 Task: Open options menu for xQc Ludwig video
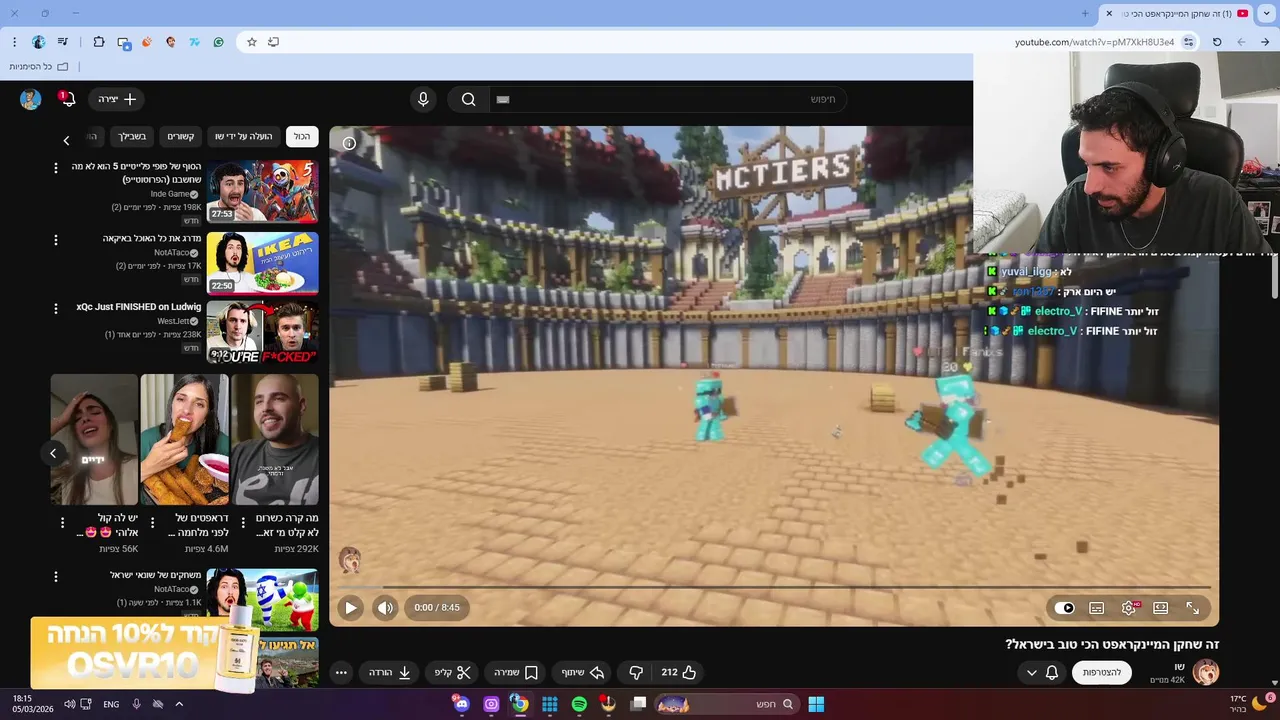56,308
